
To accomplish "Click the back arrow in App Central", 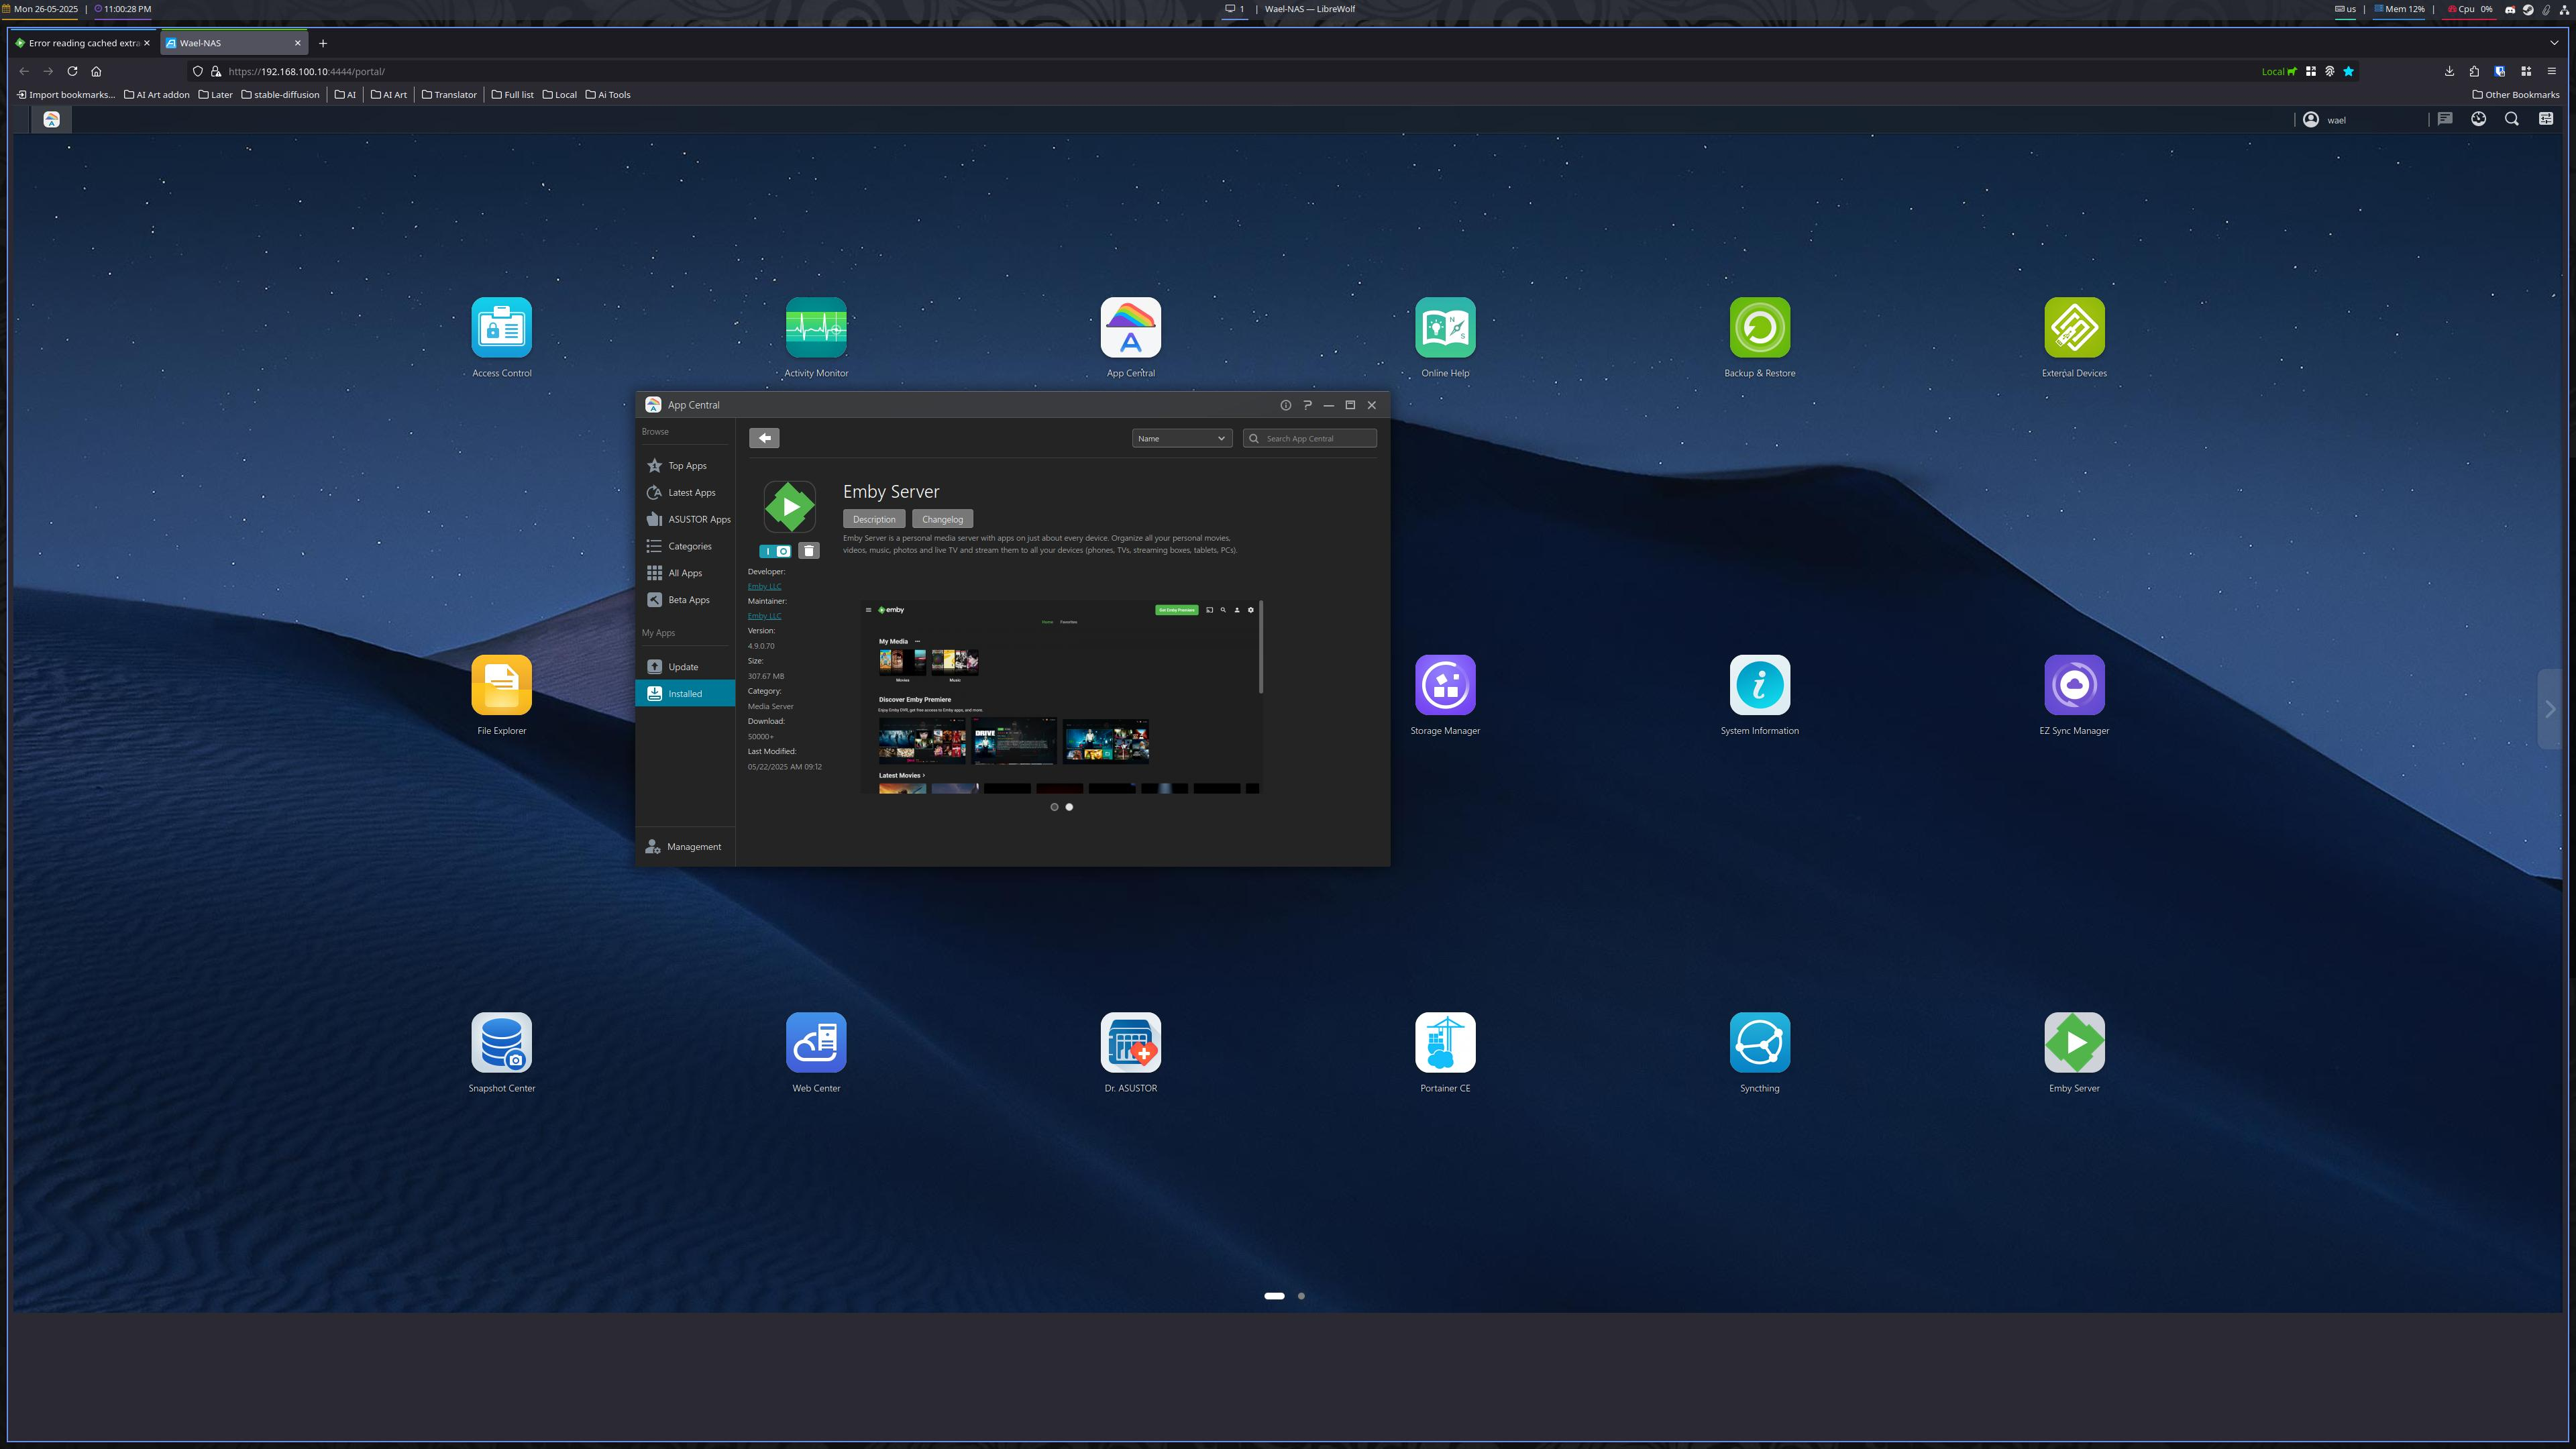I will (x=764, y=438).
